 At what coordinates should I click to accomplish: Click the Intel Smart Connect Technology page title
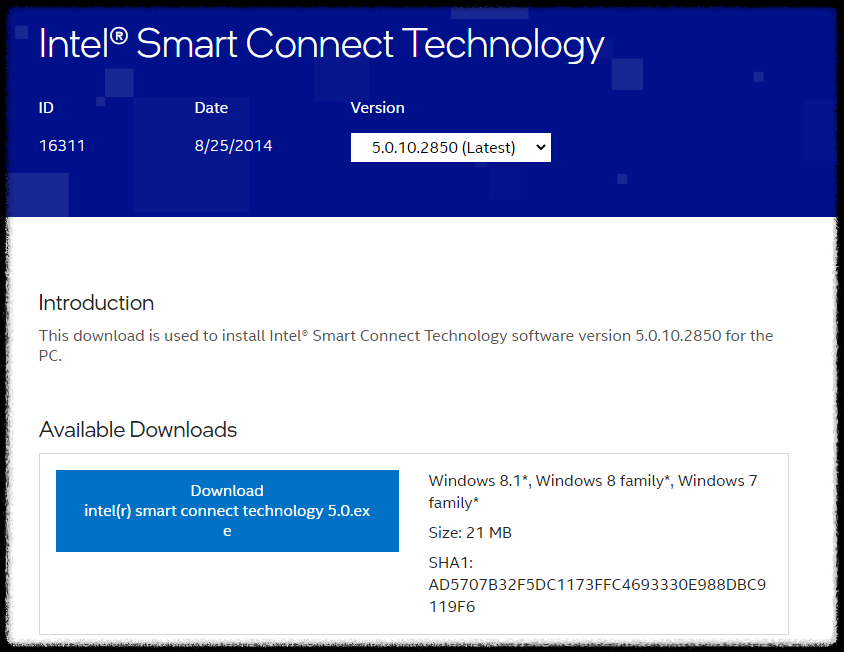(x=322, y=45)
